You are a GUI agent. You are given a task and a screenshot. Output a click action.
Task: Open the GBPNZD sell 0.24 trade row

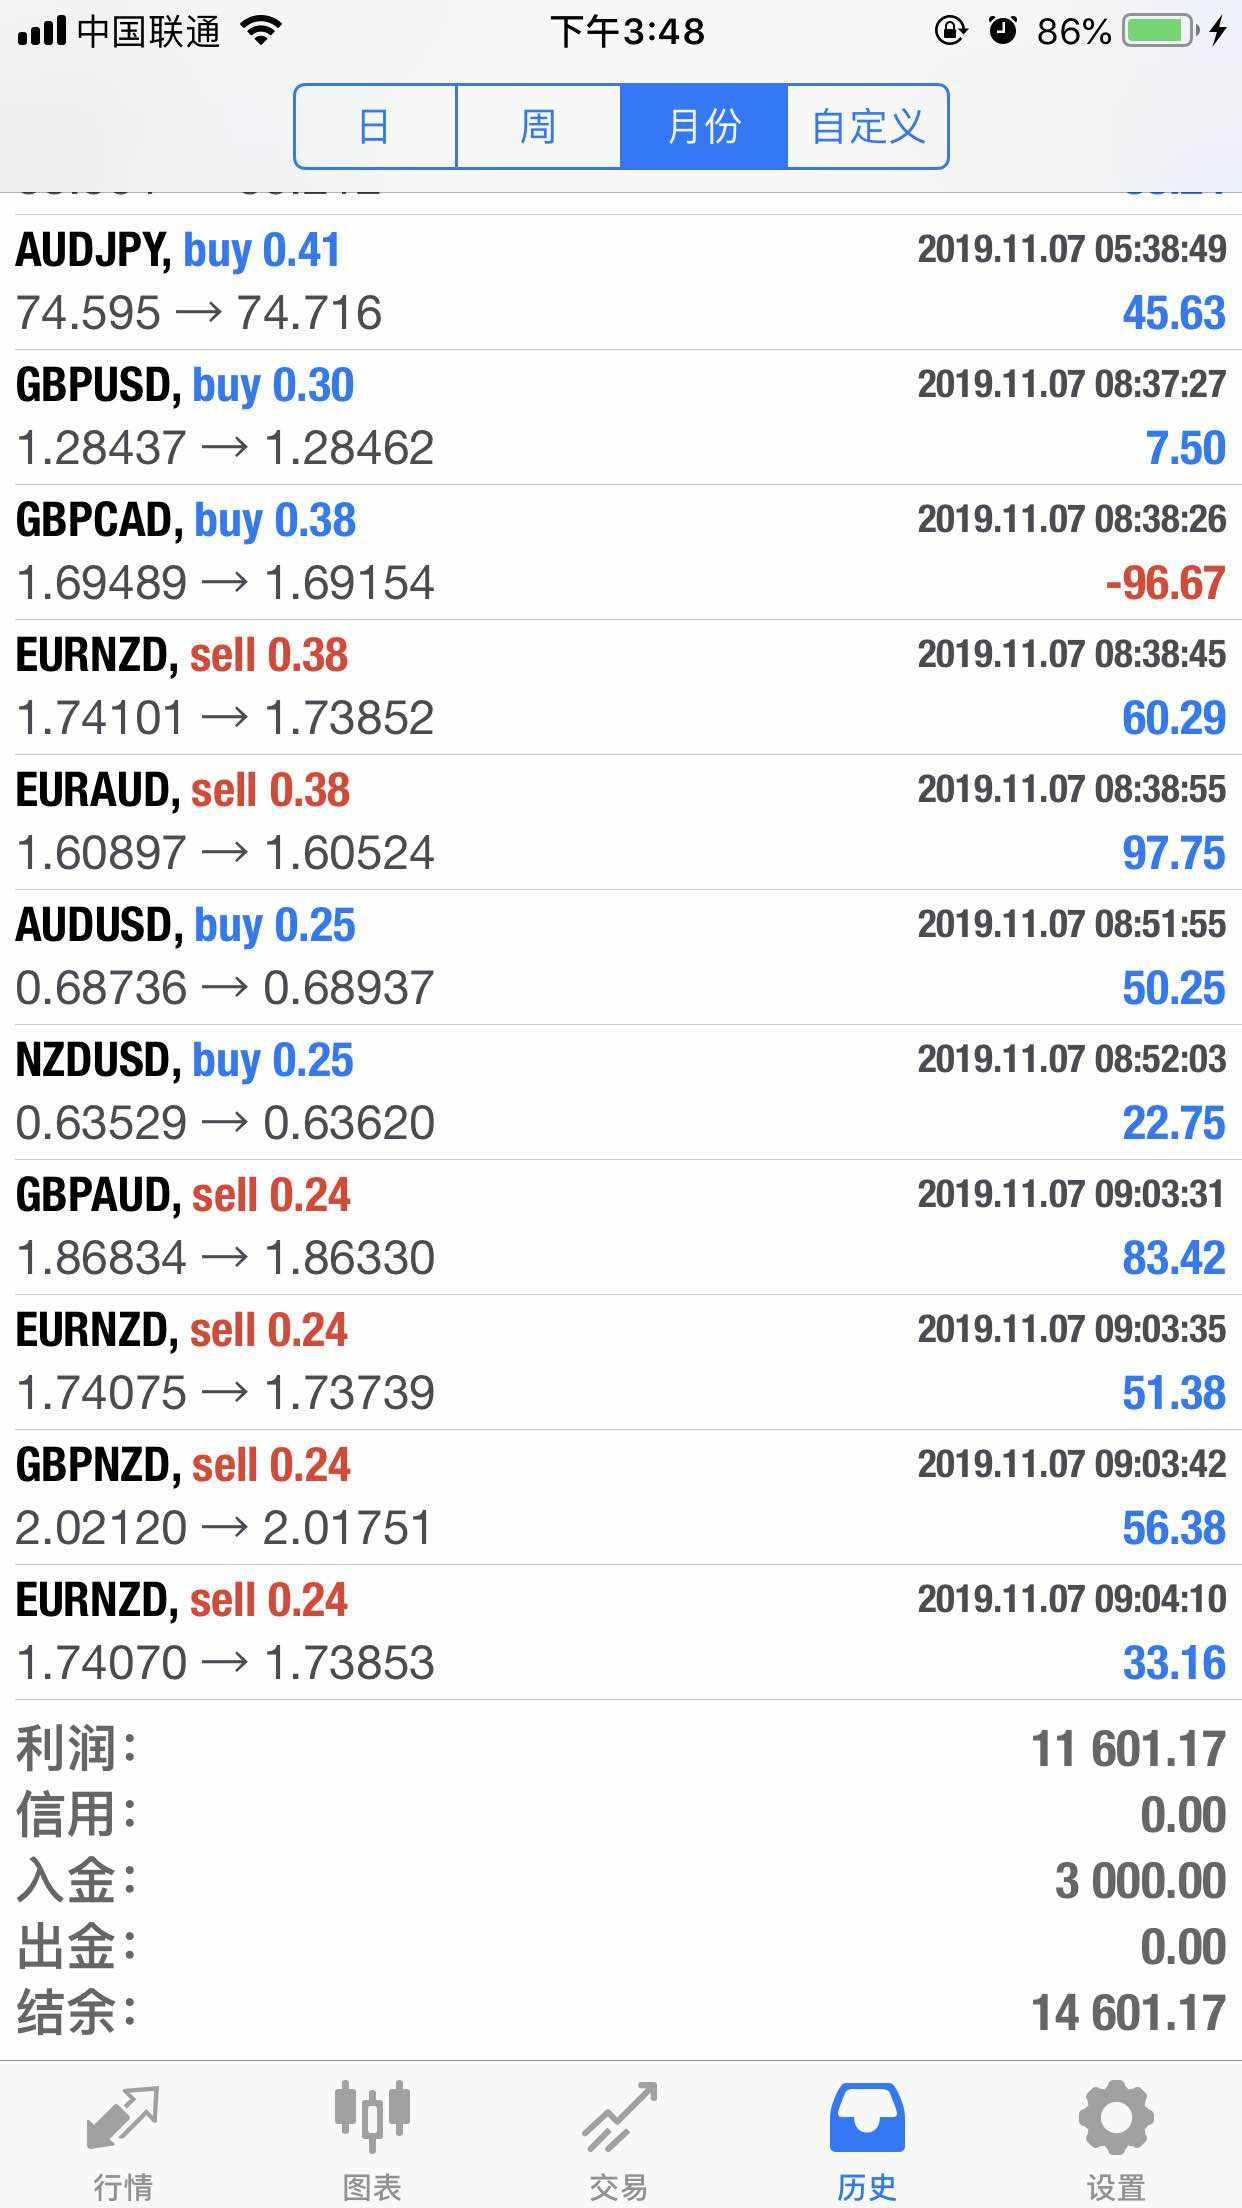[x=620, y=1497]
